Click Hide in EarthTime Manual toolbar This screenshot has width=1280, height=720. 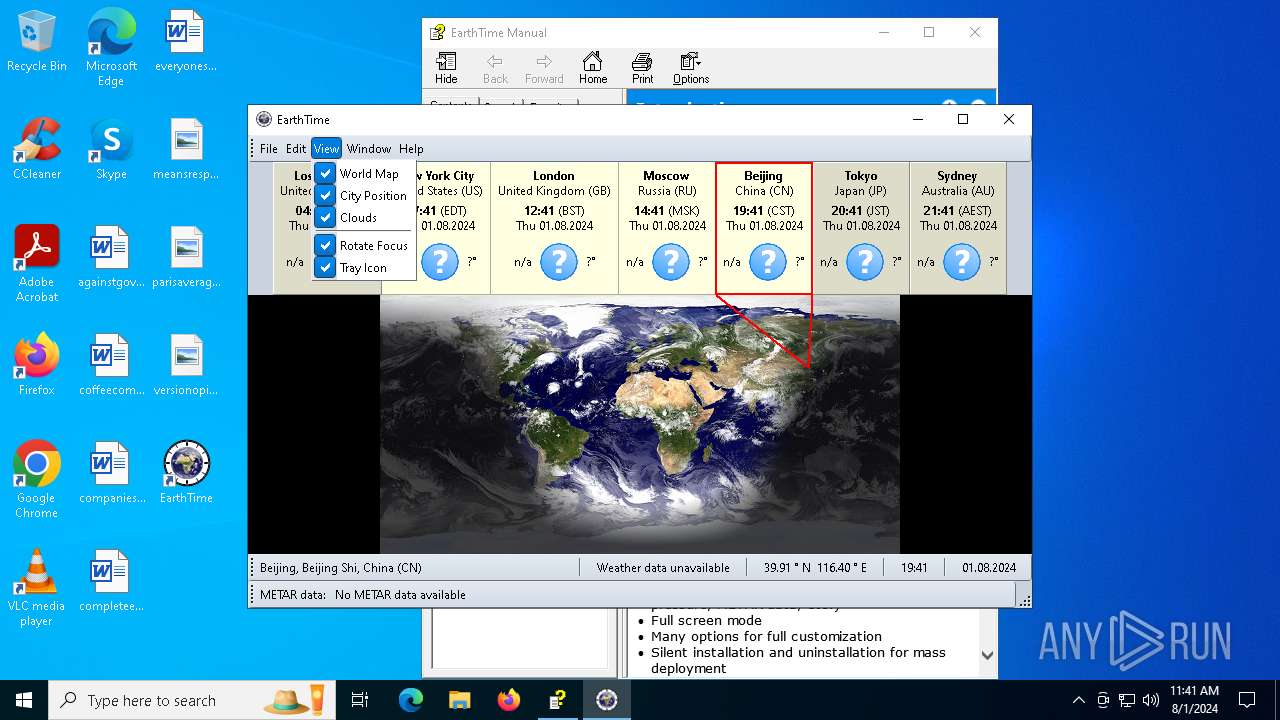click(x=446, y=68)
